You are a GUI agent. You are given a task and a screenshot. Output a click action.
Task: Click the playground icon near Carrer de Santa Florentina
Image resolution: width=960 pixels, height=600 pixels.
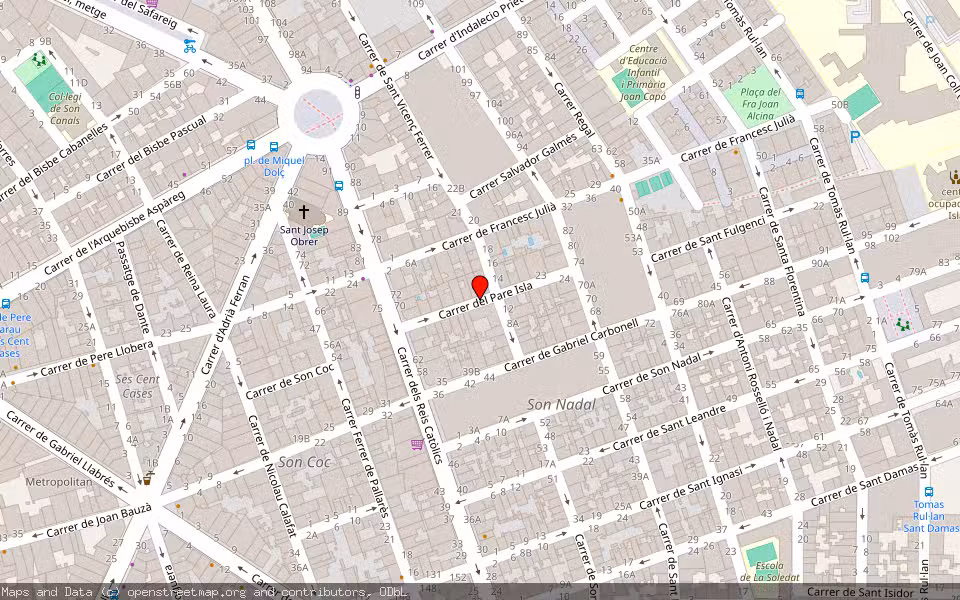[903, 326]
